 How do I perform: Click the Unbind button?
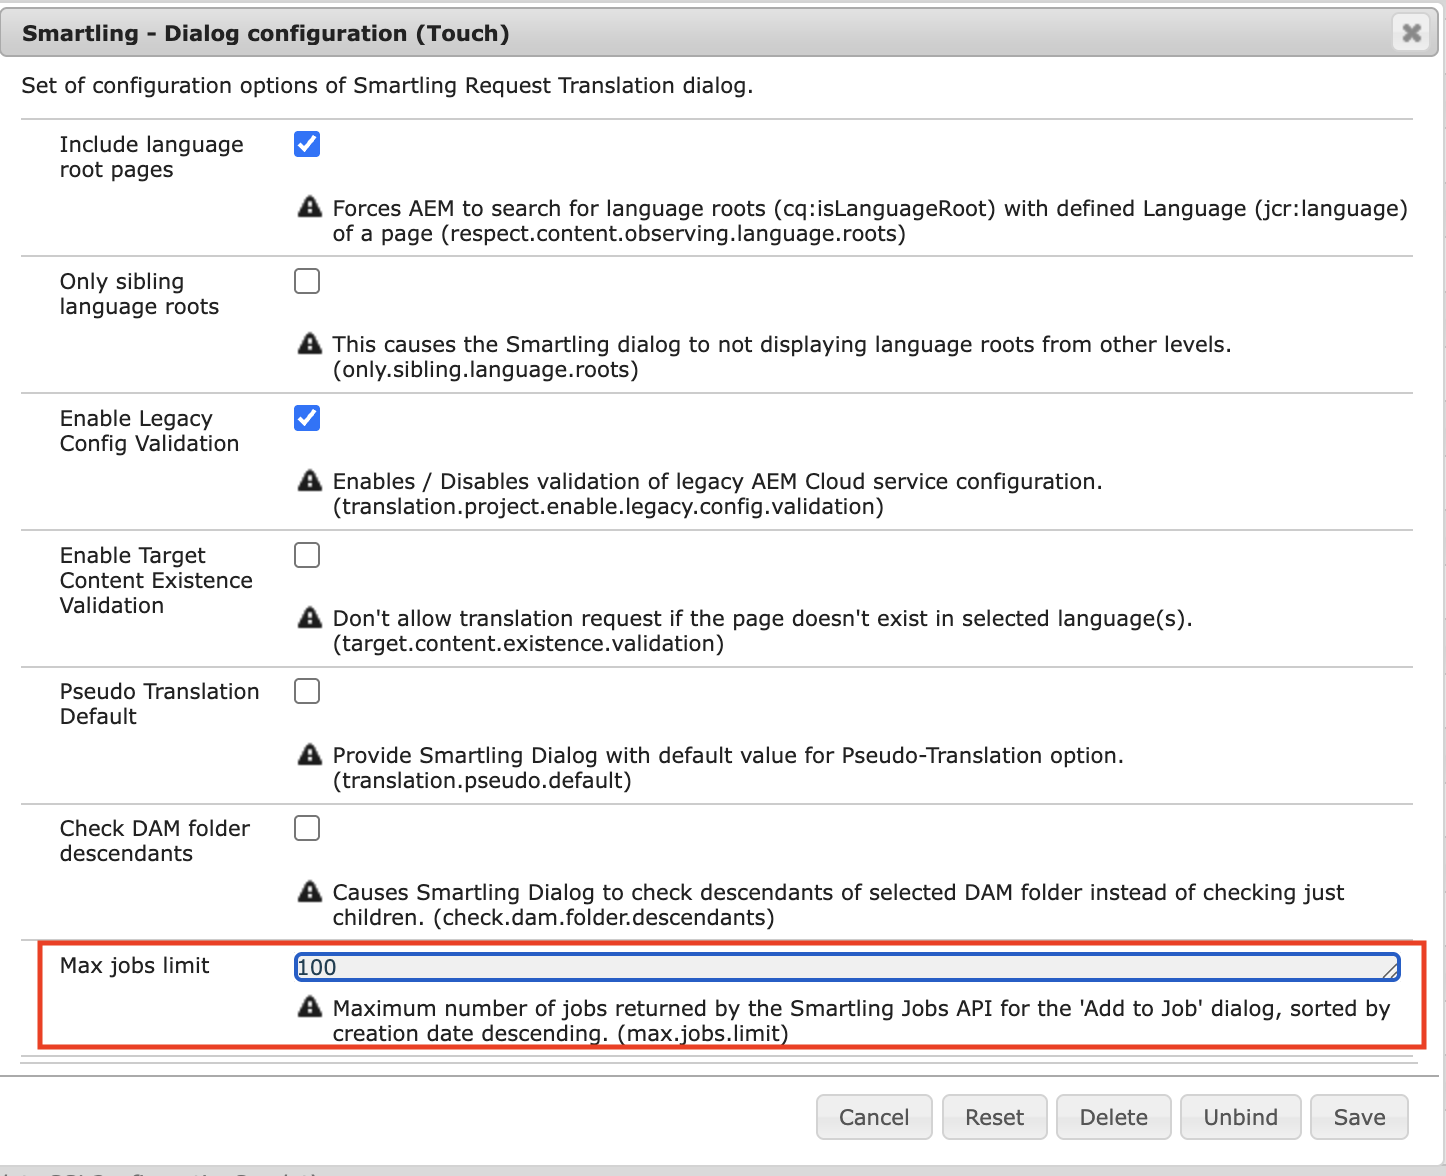[1241, 1117]
